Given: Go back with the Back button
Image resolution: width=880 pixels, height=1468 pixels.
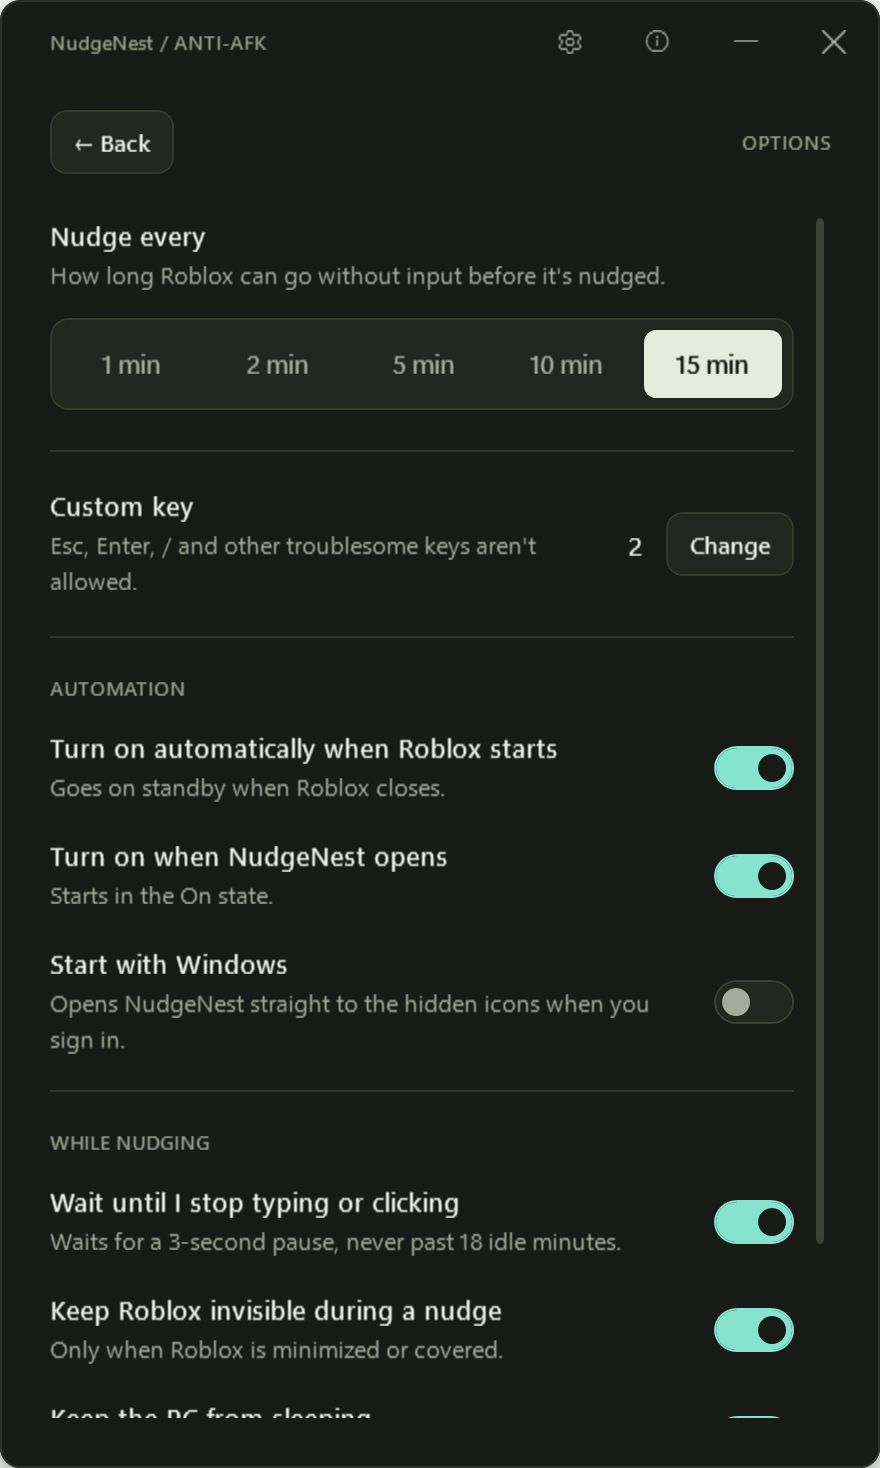Looking at the screenshot, I should [x=112, y=142].
